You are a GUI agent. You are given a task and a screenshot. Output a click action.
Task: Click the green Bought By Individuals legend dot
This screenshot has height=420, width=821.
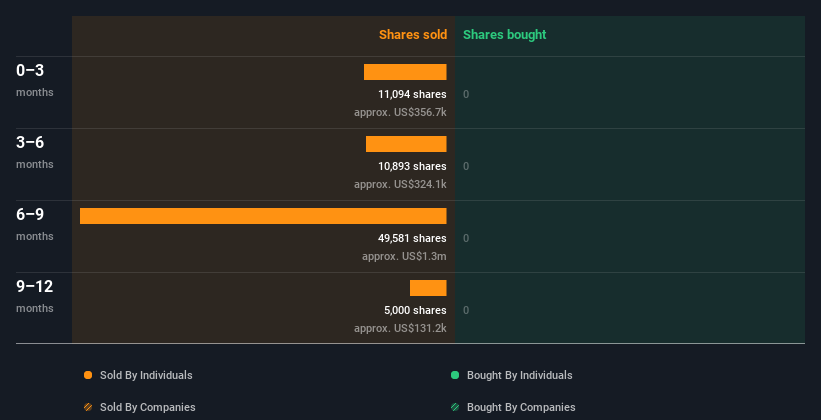point(455,375)
